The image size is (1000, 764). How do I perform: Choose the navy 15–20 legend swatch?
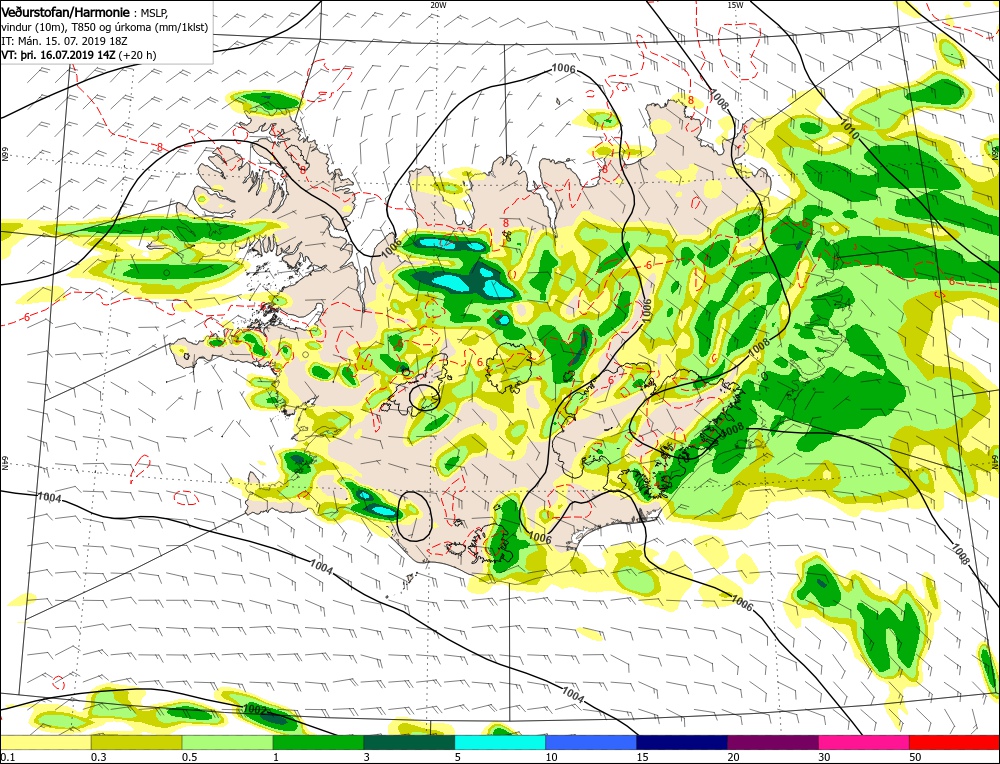682,742
